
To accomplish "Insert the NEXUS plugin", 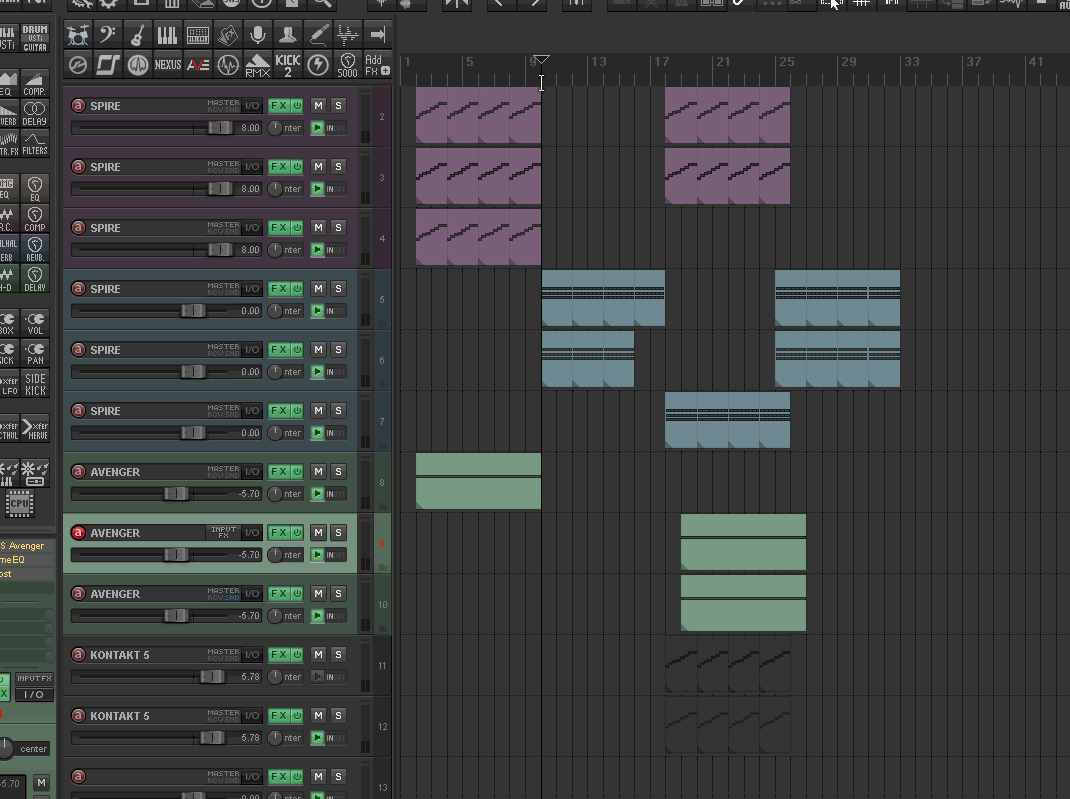I will coord(167,65).
